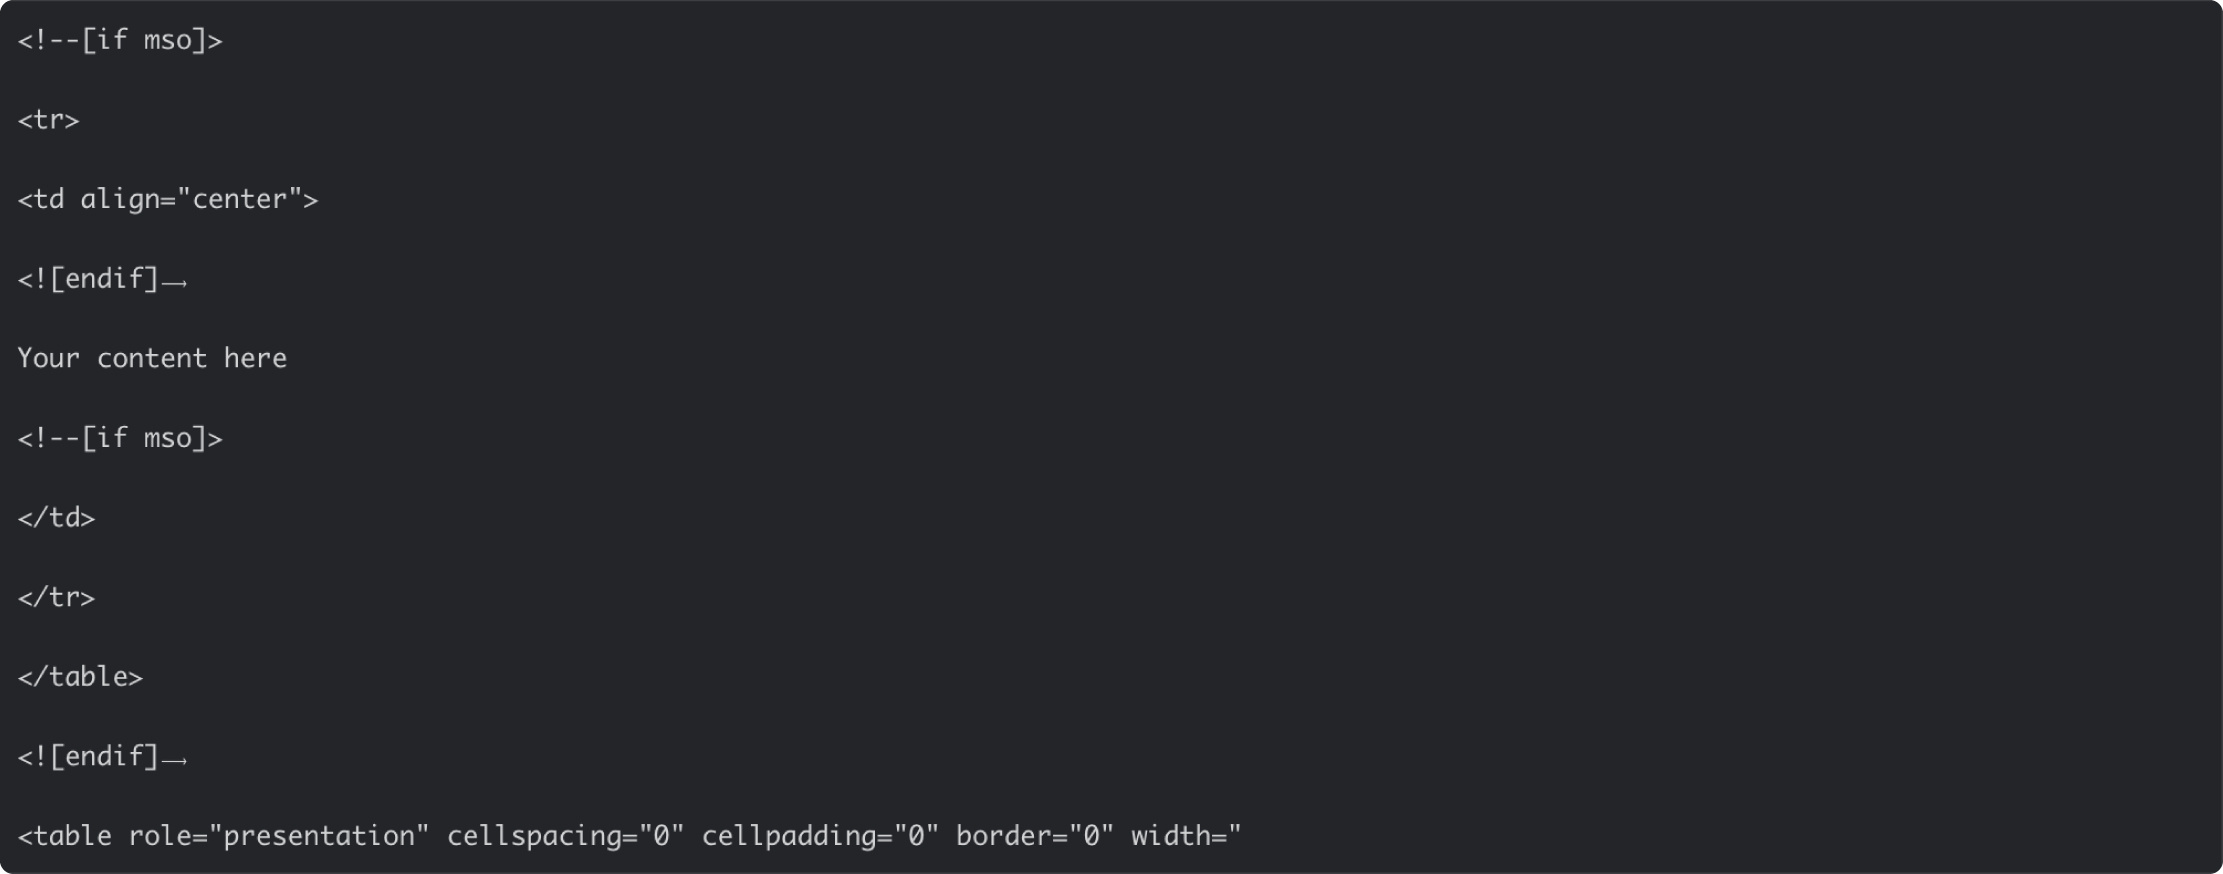Click the 'border="0"' attribute
The image size is (2223, 874).
[x=1035, y=836]
